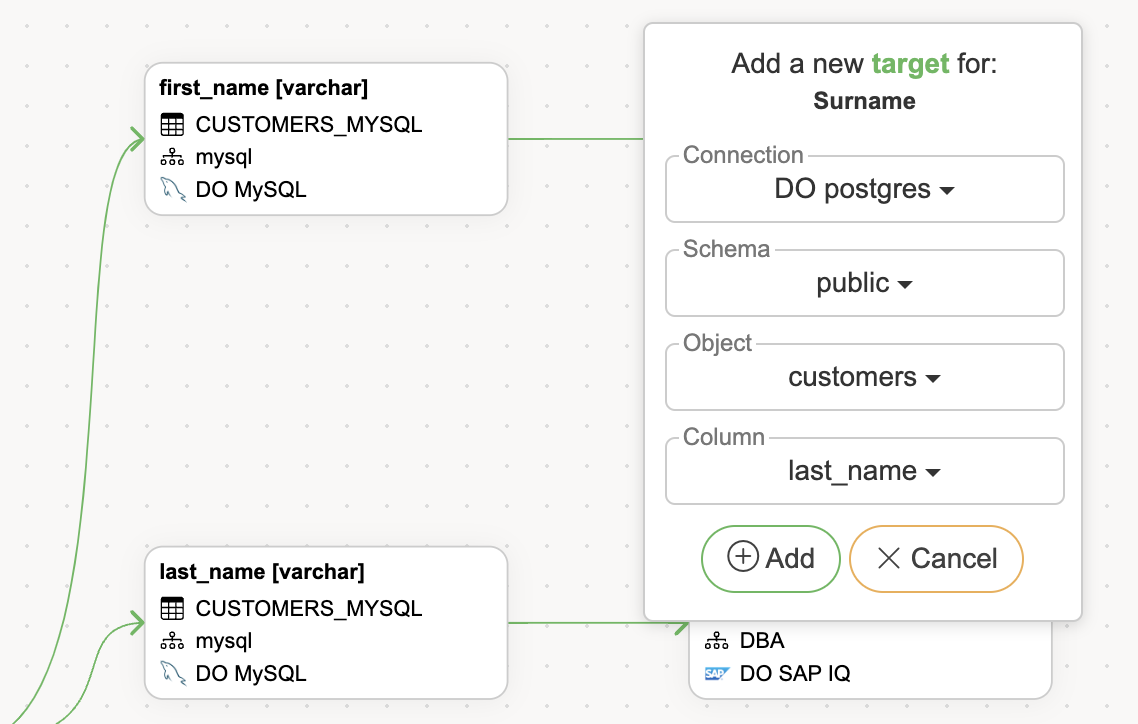Click the SAP logo beside DO SAP IQ
Image resolution: width=1138 pixels, height=724 pixels.
tap(716, 674)
